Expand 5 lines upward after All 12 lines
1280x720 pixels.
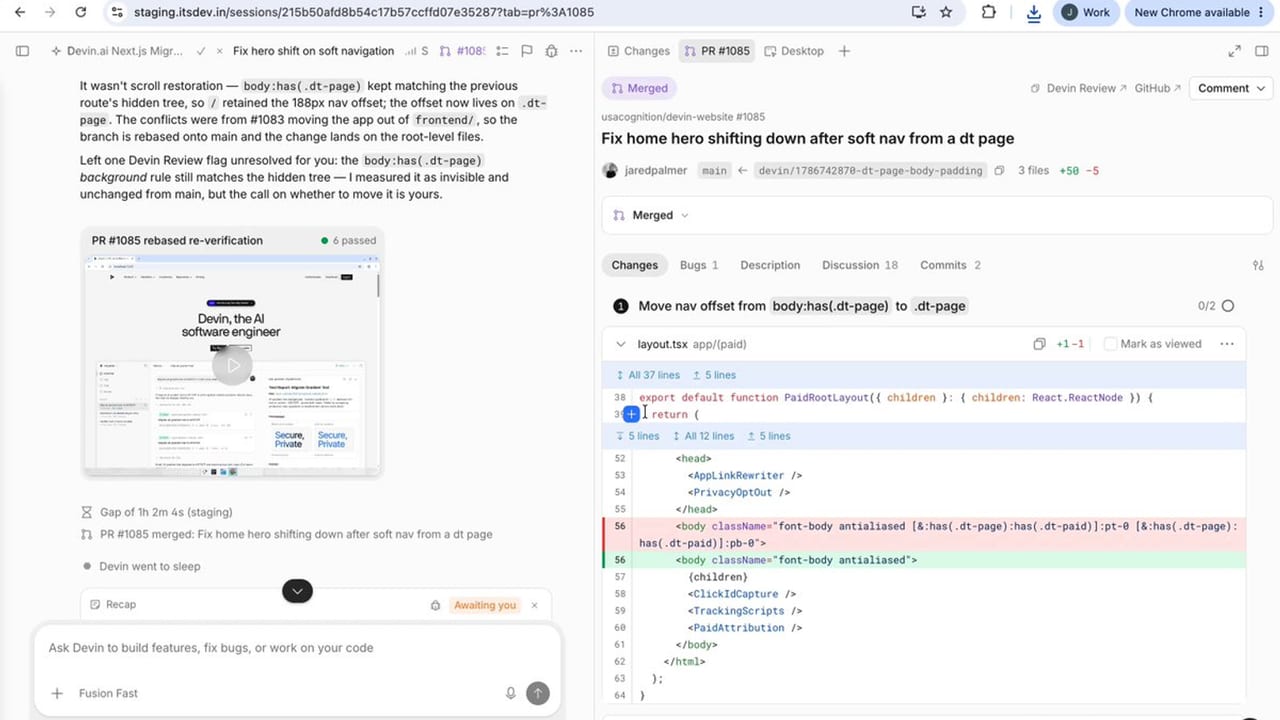click(x=768, y=436)
